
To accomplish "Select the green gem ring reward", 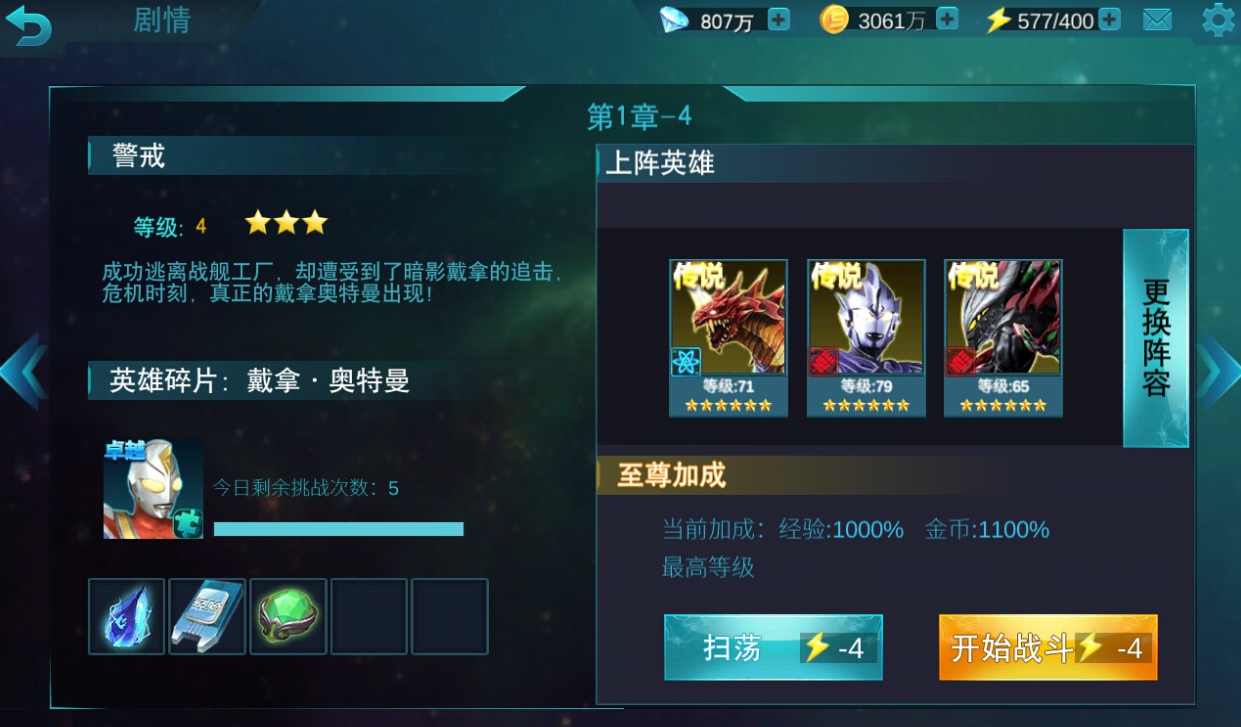I will click(288, 617).
